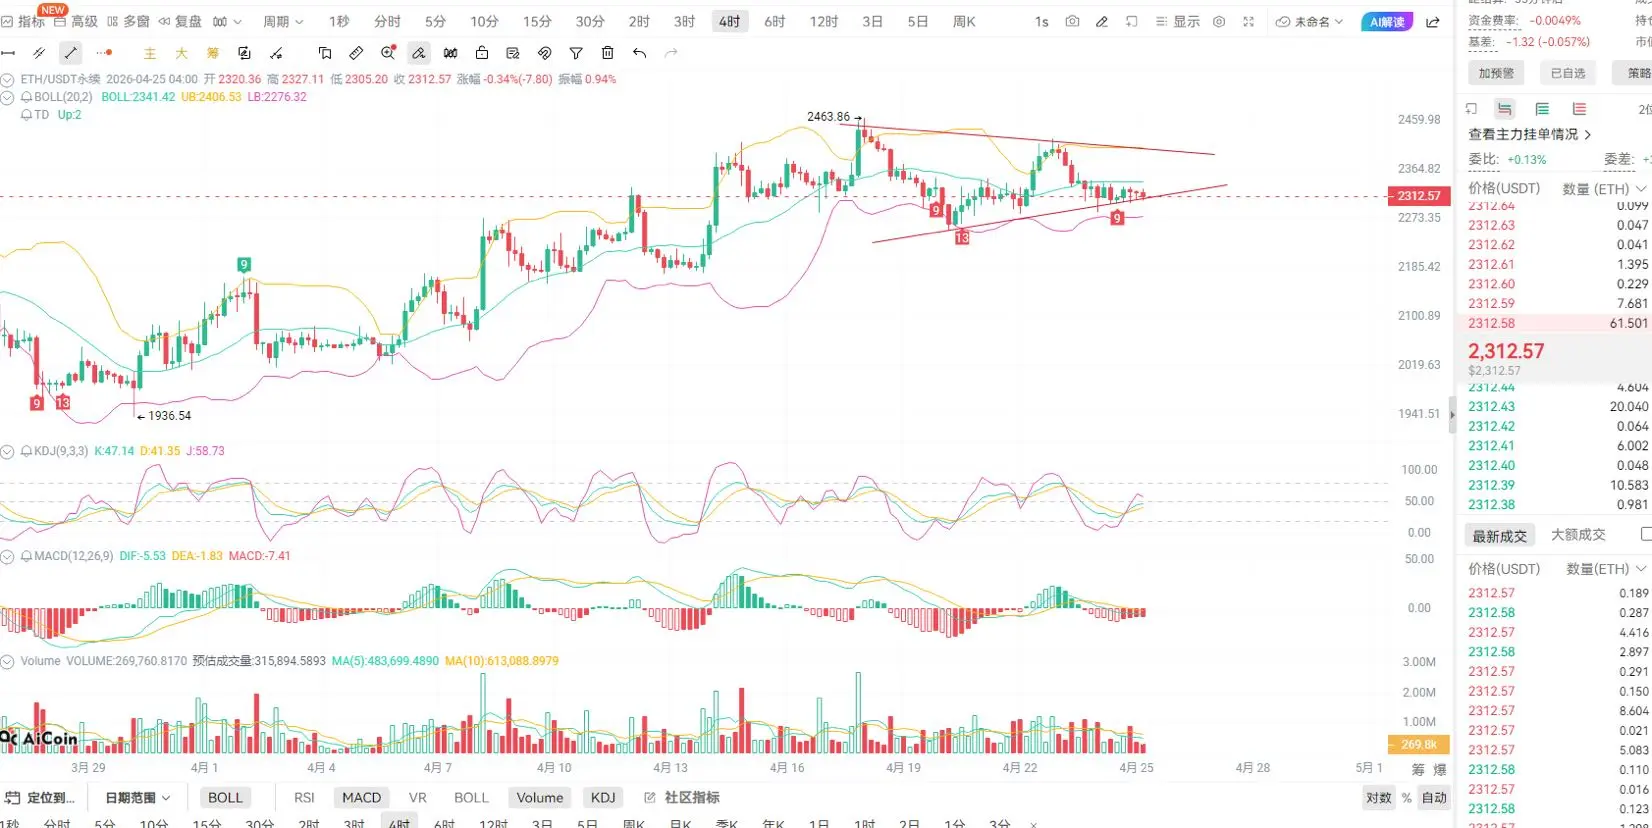
Task: Activate the zoom magnifier tool
Action: pyautogui.click(x=388, y=53)
